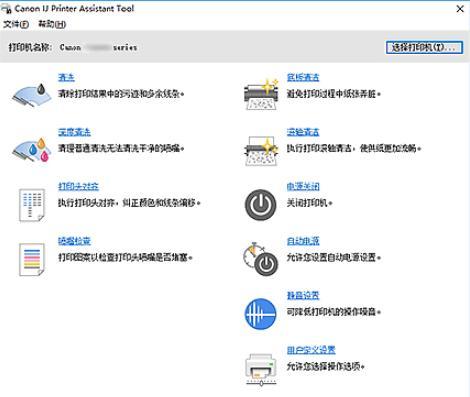This screenshot has width=470, height=397.
Task: Click the 选择打印机(T)... Select Printer button
Action: [x=424, y=47]
